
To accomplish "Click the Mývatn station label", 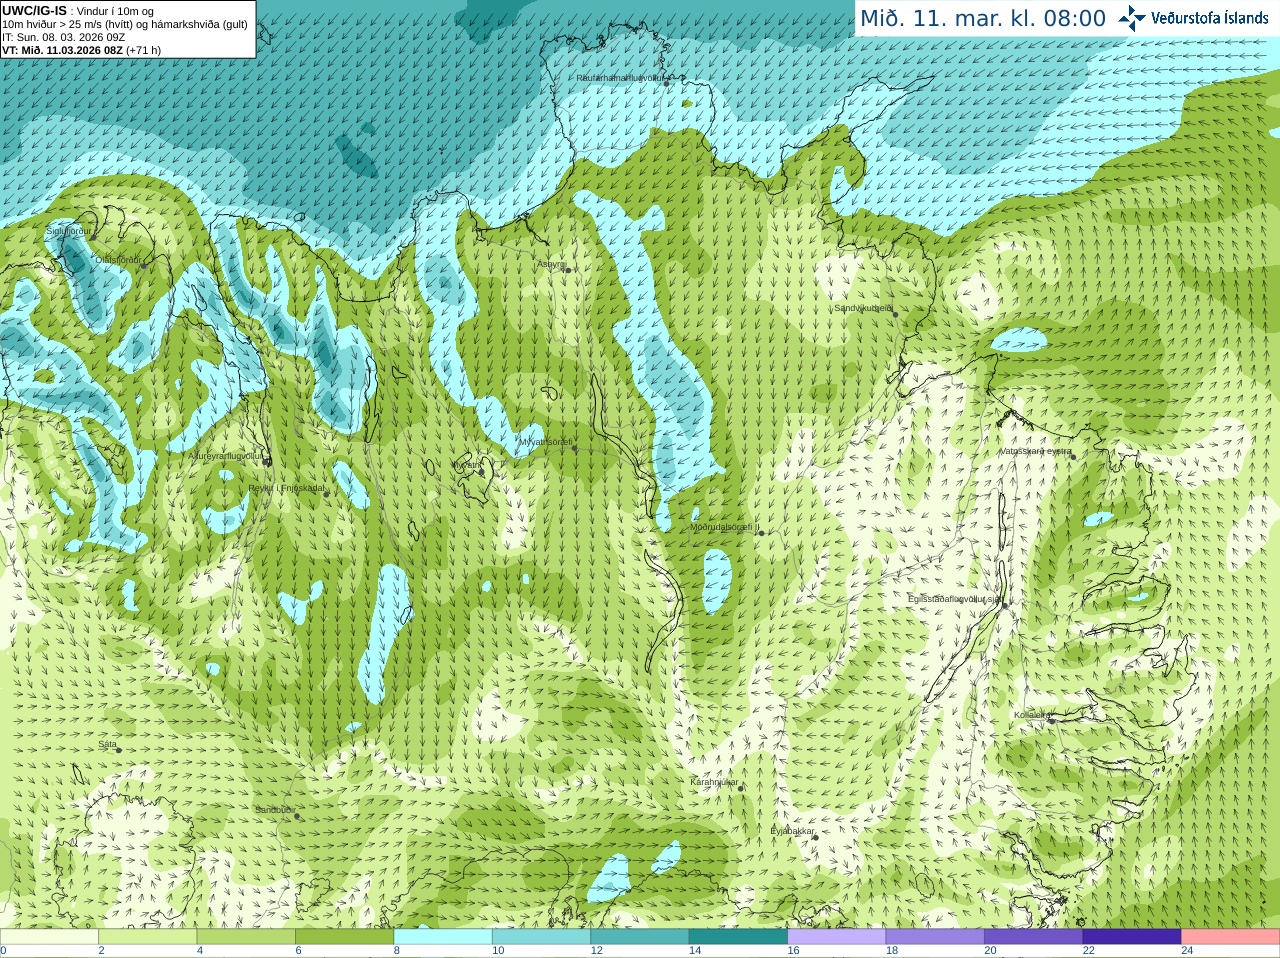I will 467,465.
